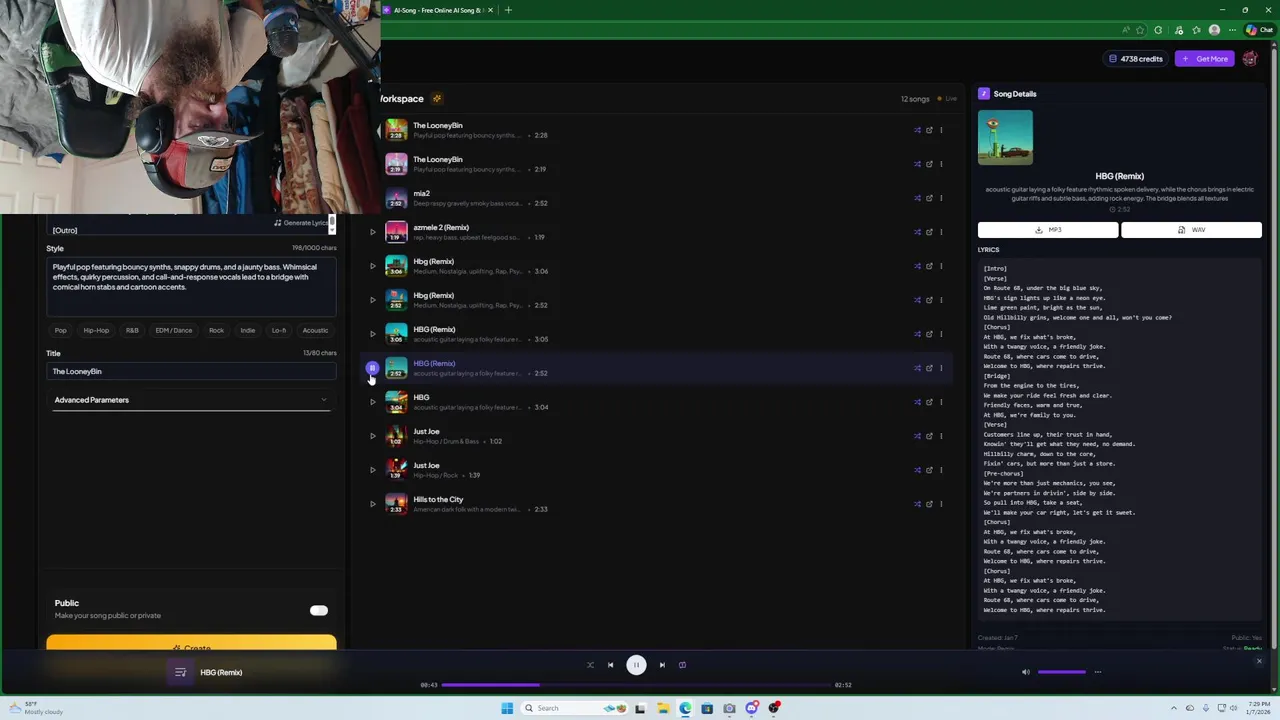Skip to next track
The image size is (1280, 720).
pos(662,665)
